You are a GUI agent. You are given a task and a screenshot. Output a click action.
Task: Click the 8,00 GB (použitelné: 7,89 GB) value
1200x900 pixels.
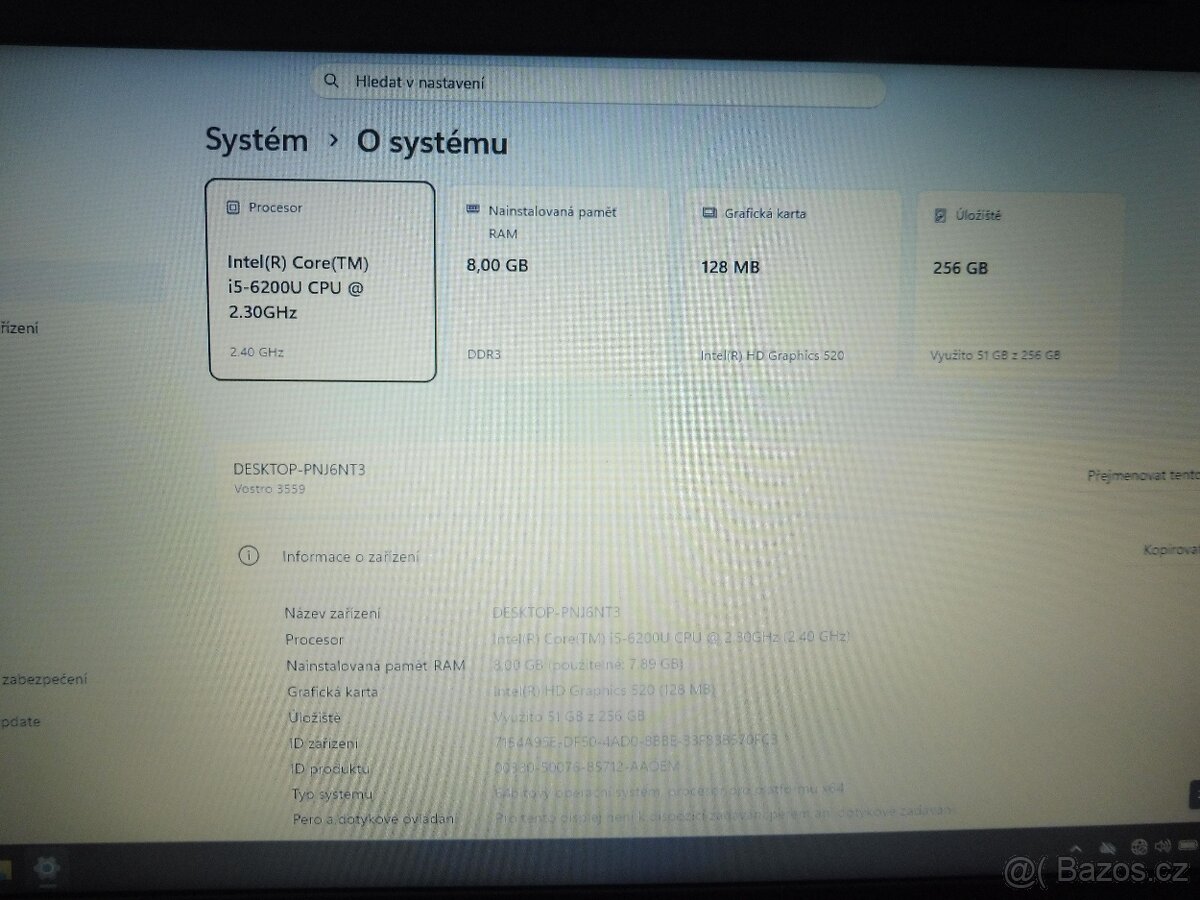(588, 663)
